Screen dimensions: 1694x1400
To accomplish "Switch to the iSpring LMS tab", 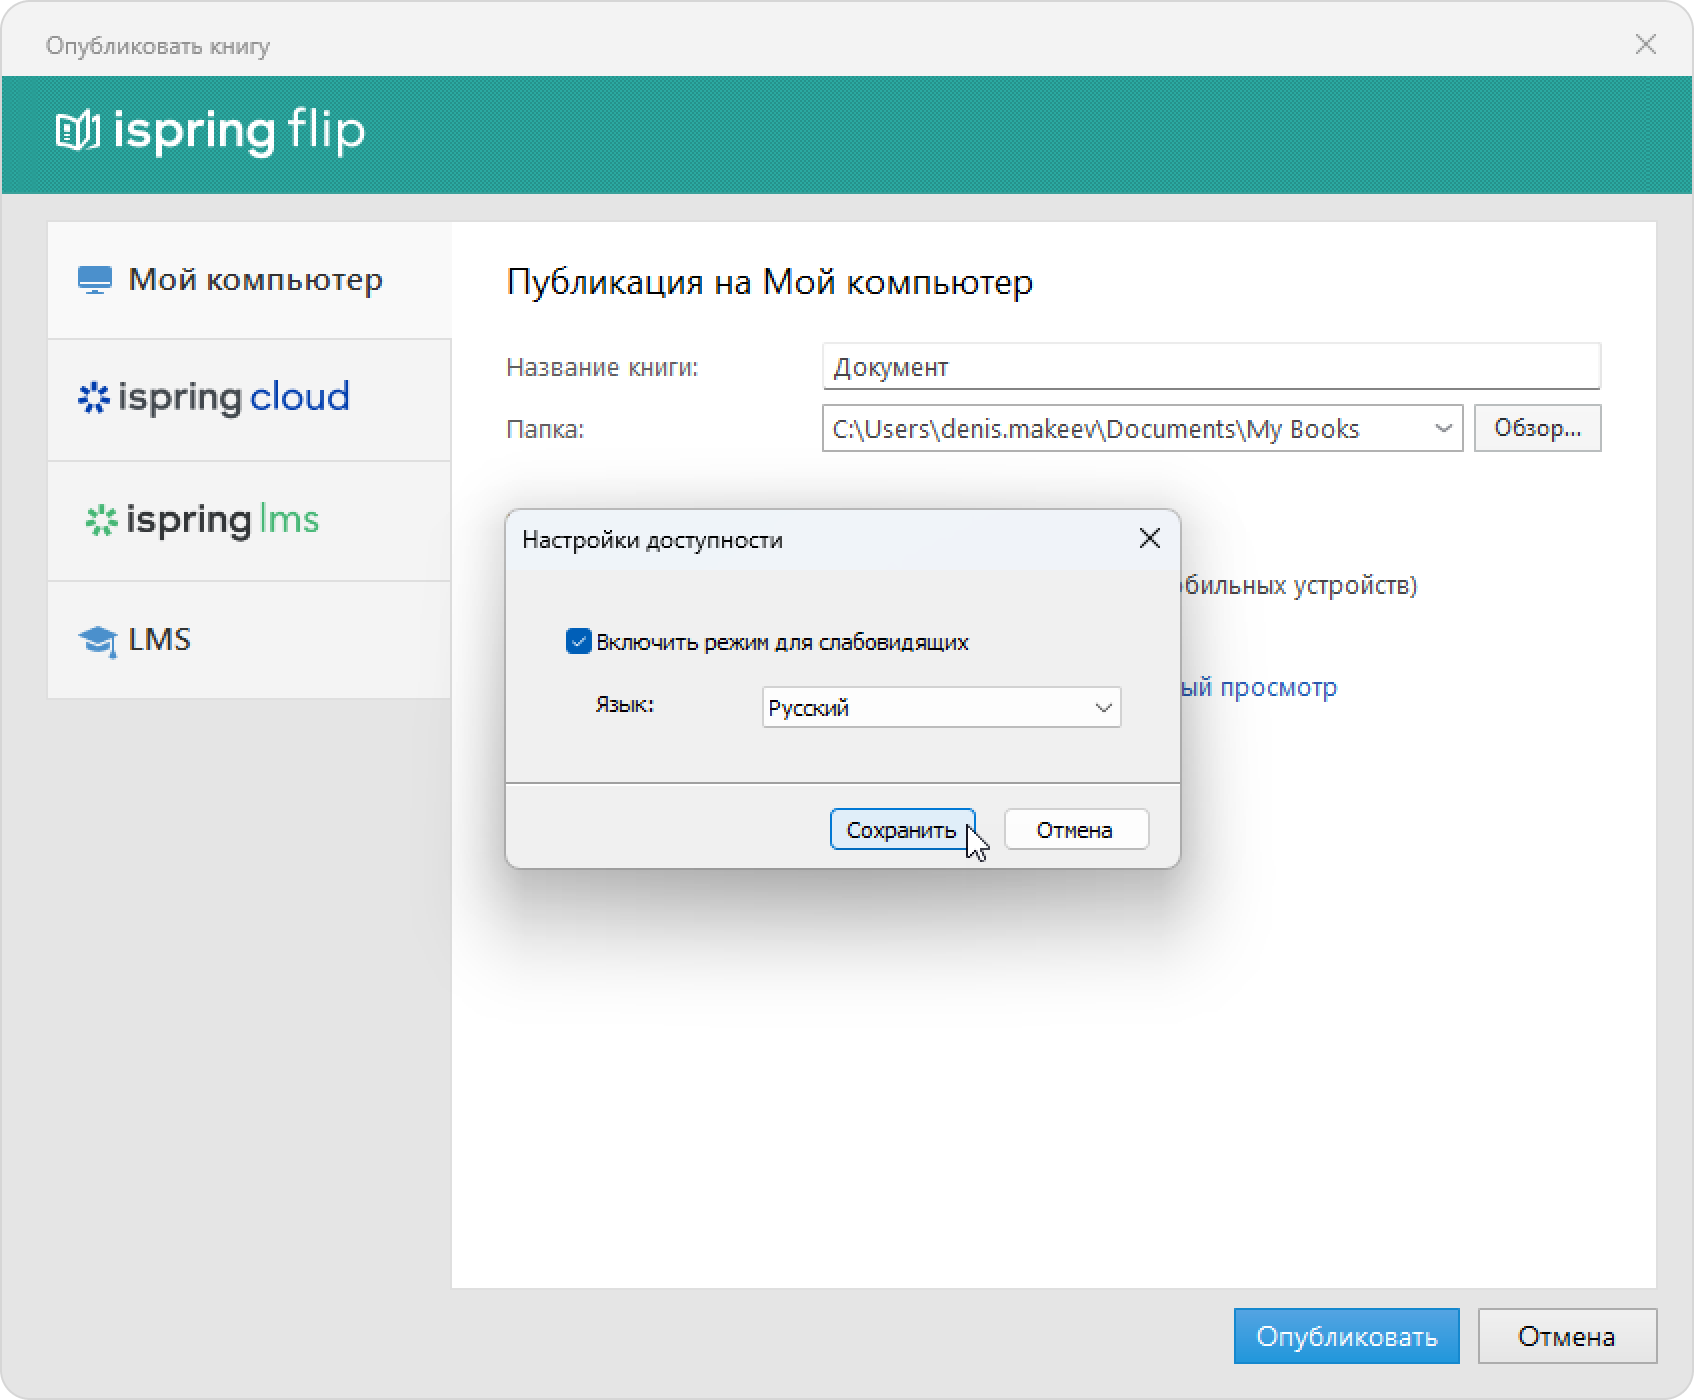I will point(249,521).
